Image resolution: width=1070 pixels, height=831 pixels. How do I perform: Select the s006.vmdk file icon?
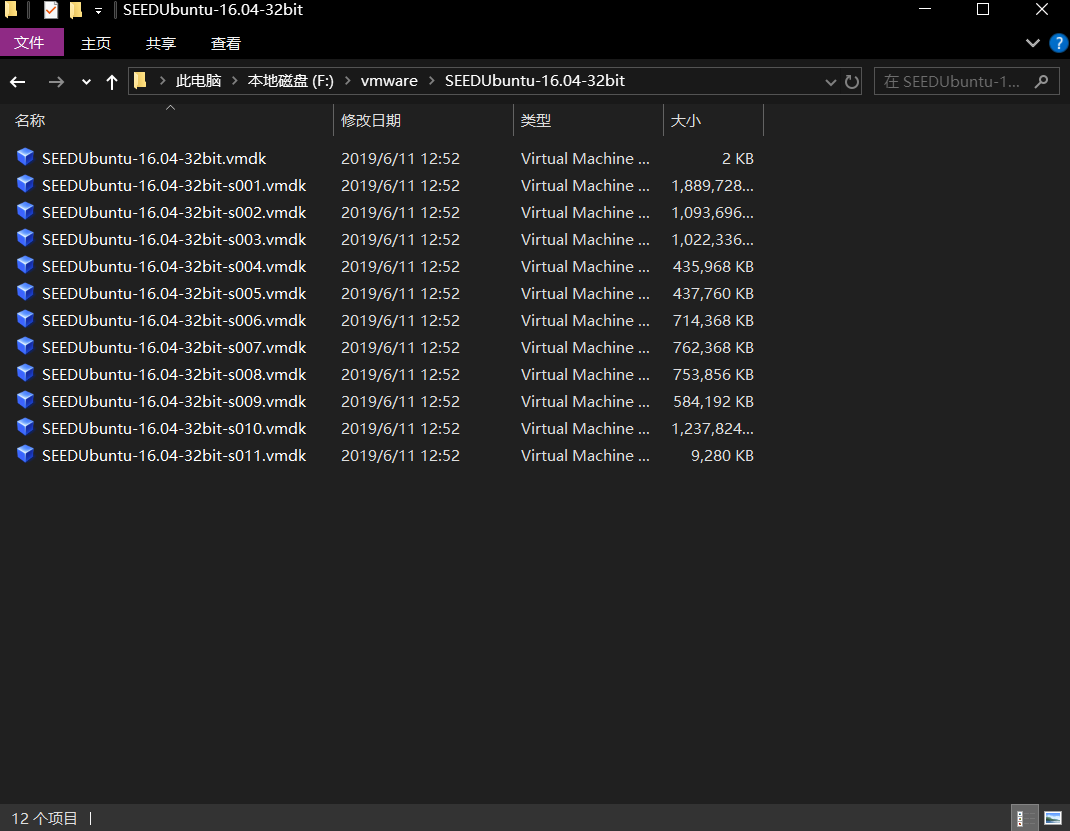pyautogui.click(x=25, y=320)
